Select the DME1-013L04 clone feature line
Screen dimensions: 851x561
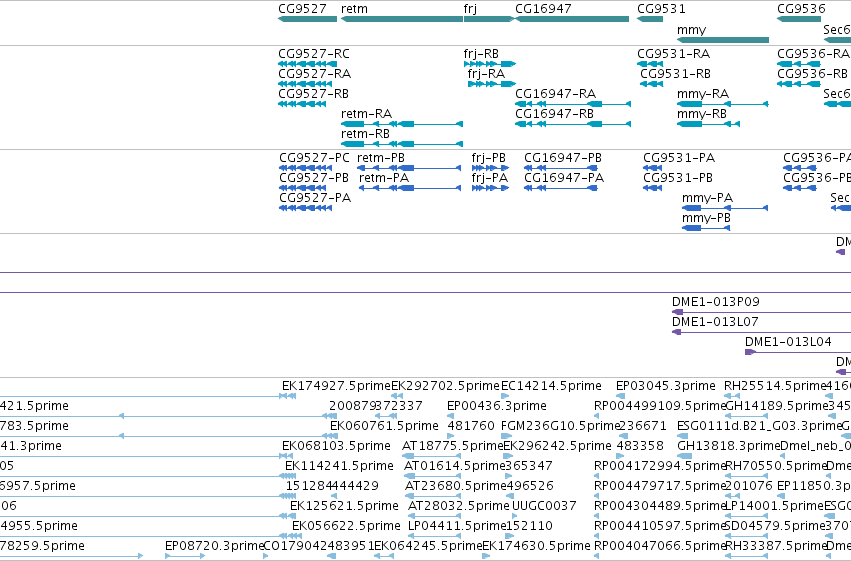coord(798,352)
